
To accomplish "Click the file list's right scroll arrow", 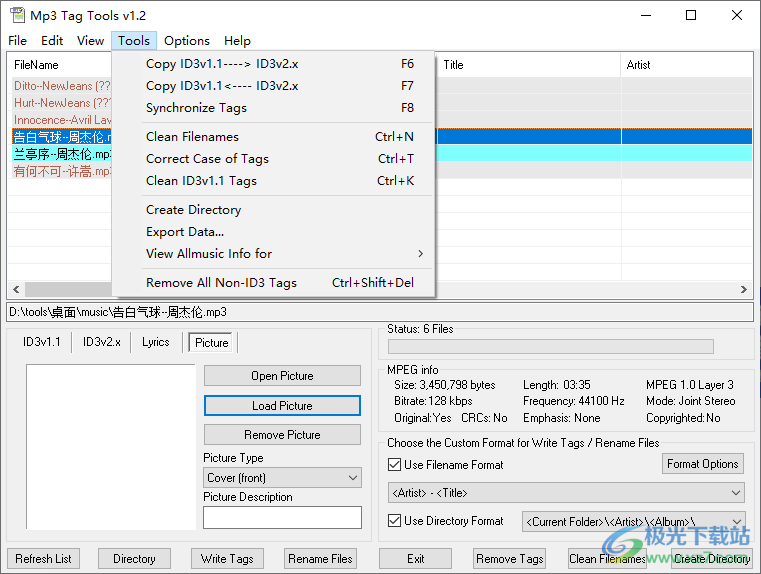I will 744,290.
